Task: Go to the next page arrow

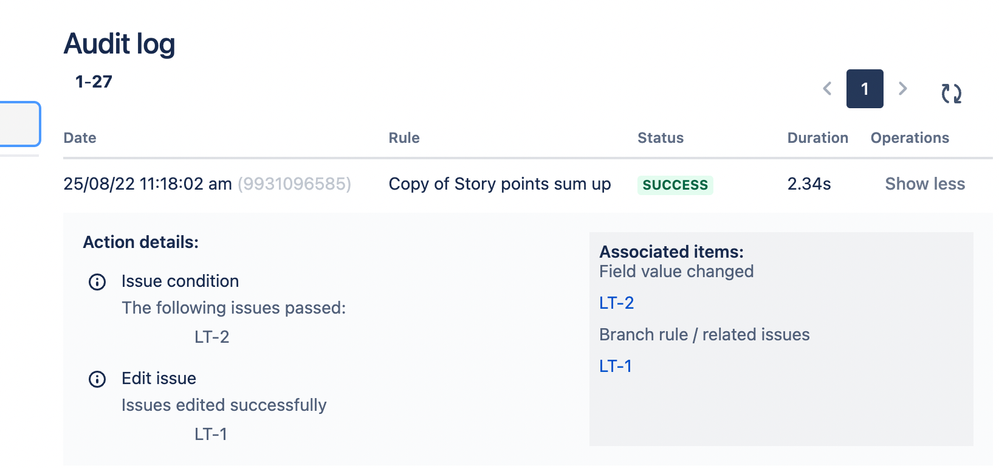Action: point(903,89)
